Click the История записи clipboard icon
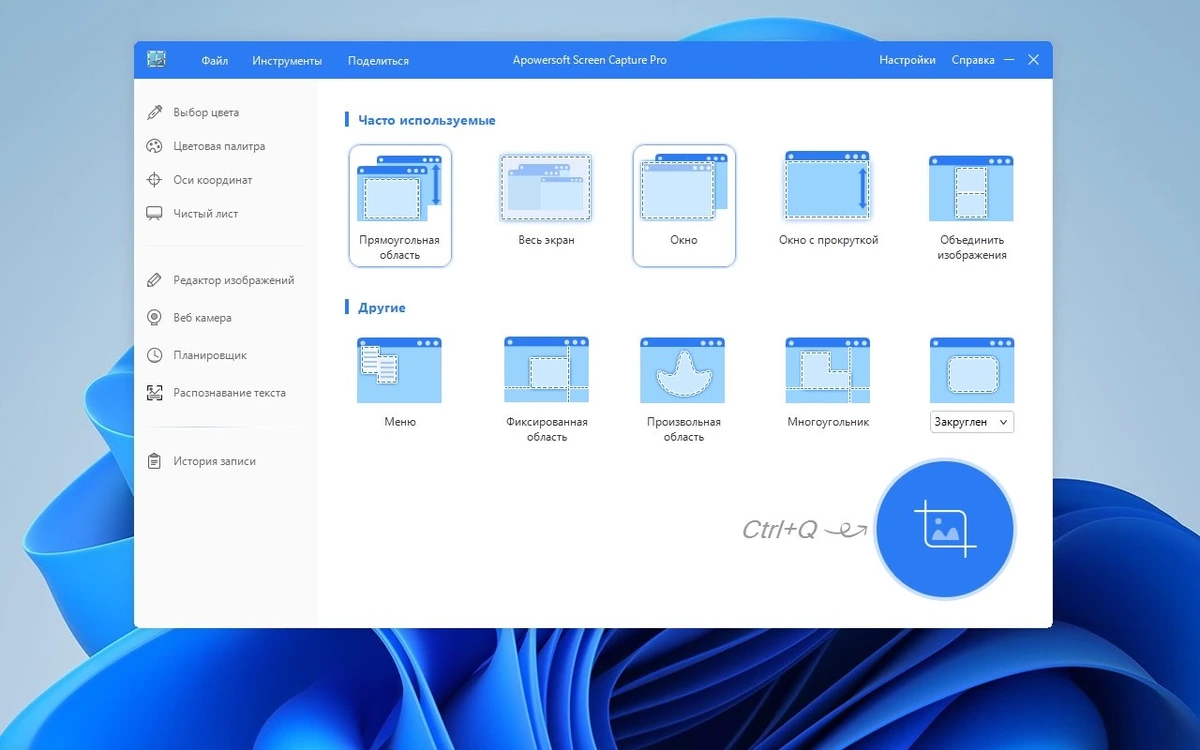Screen dimensions: 1200x750 [x=154, y=461]
